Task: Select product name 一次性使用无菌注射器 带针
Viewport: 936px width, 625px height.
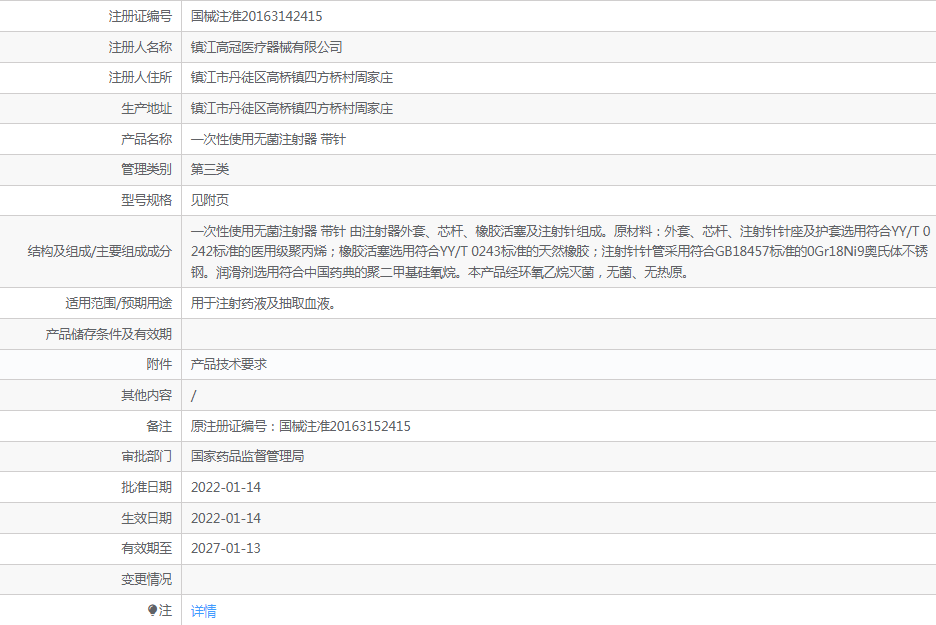Action: (268, 139)
